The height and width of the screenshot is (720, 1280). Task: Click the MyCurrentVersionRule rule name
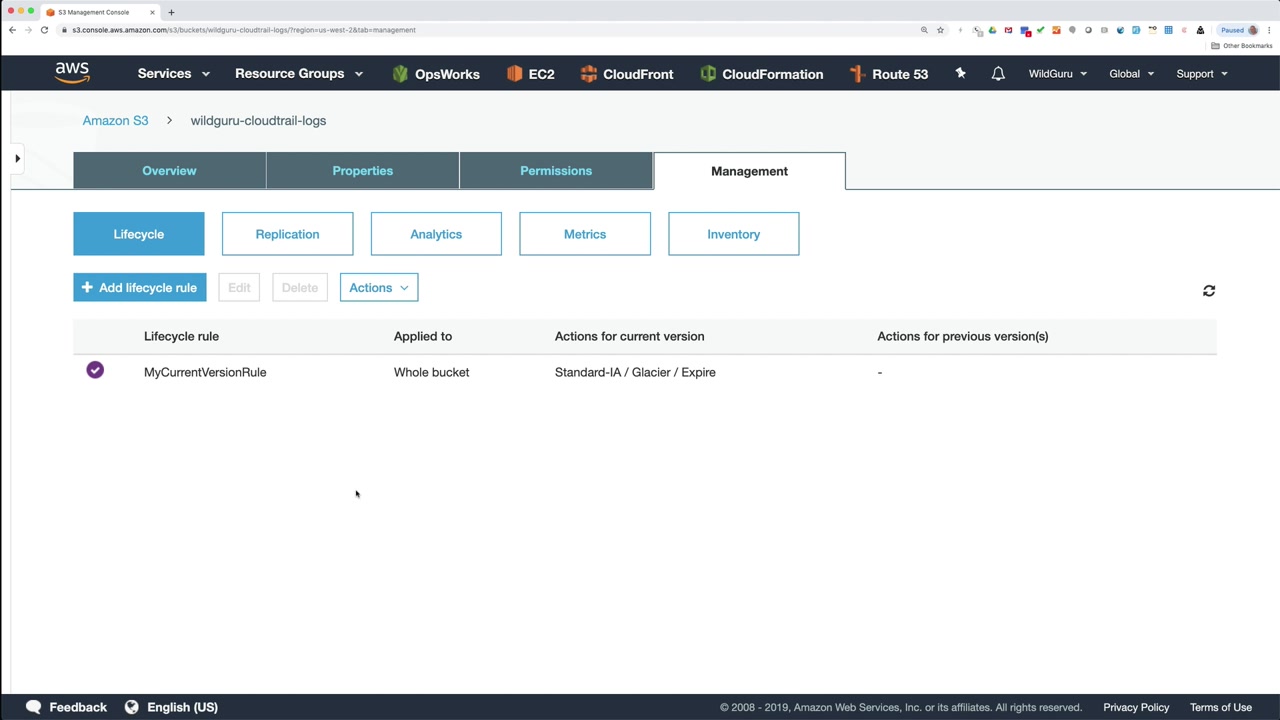point(205,372)
